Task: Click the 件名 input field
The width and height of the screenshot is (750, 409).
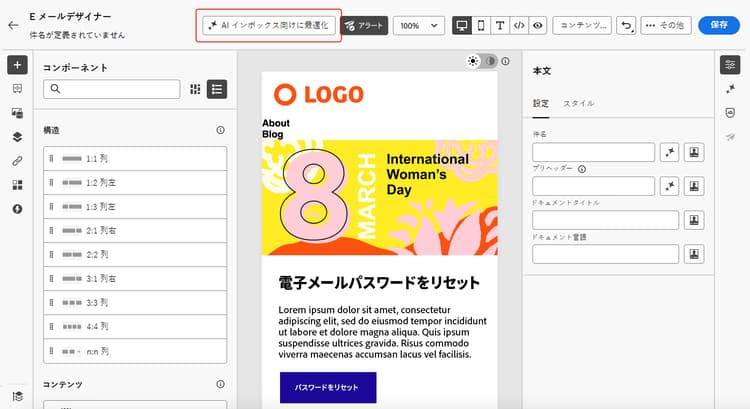Action: pos(593,152)
